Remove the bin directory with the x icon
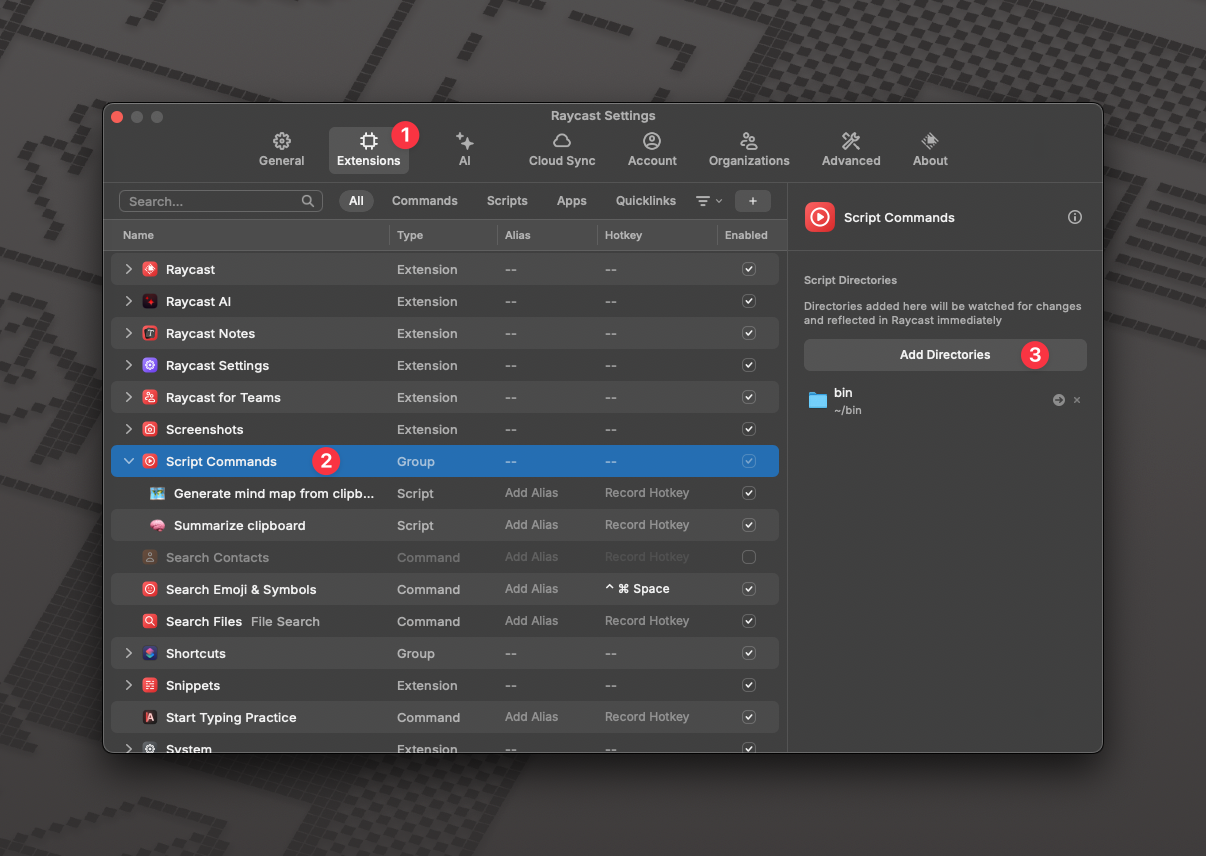This screenshot has width=1206, height=856. tap(1077, 400)
